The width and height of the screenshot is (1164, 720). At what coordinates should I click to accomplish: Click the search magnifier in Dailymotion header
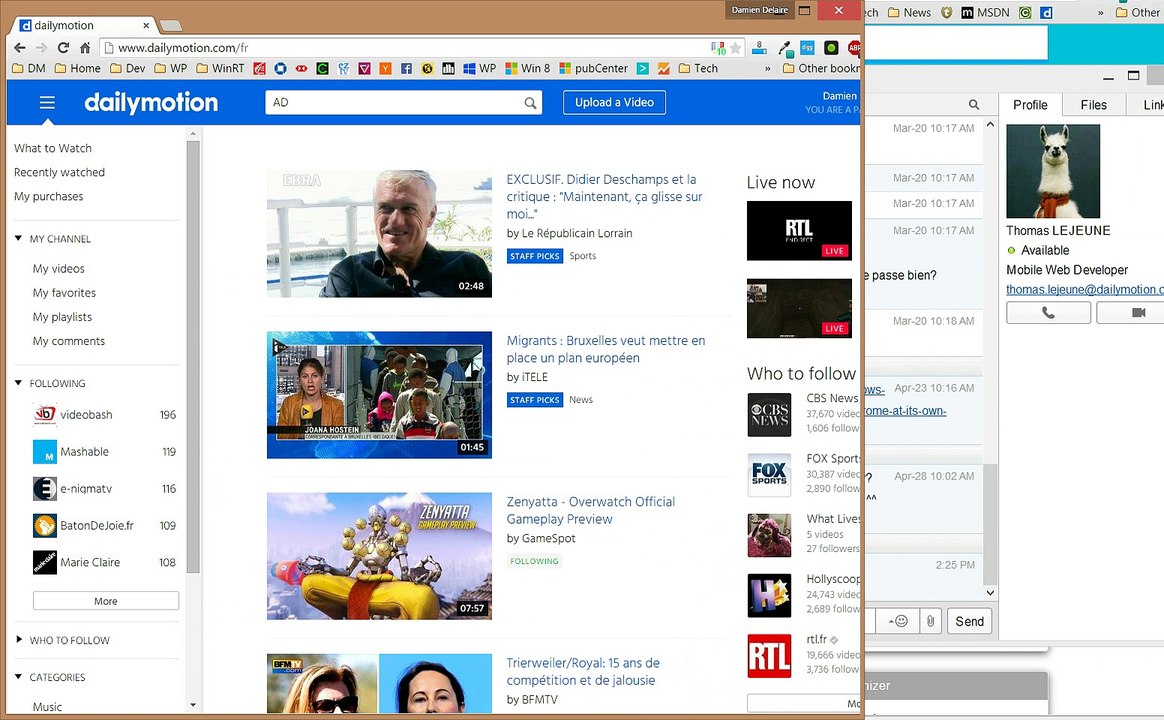click(x=530, y=103)
